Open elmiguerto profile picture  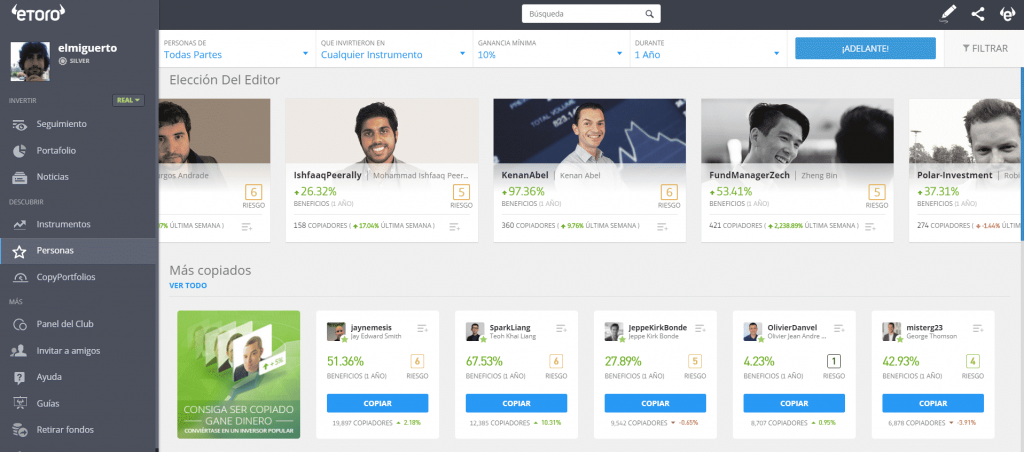(30, 61)
